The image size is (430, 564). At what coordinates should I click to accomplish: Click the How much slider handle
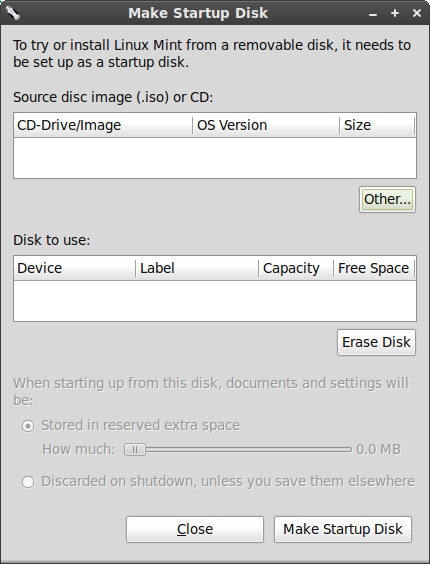coord(135,450)
